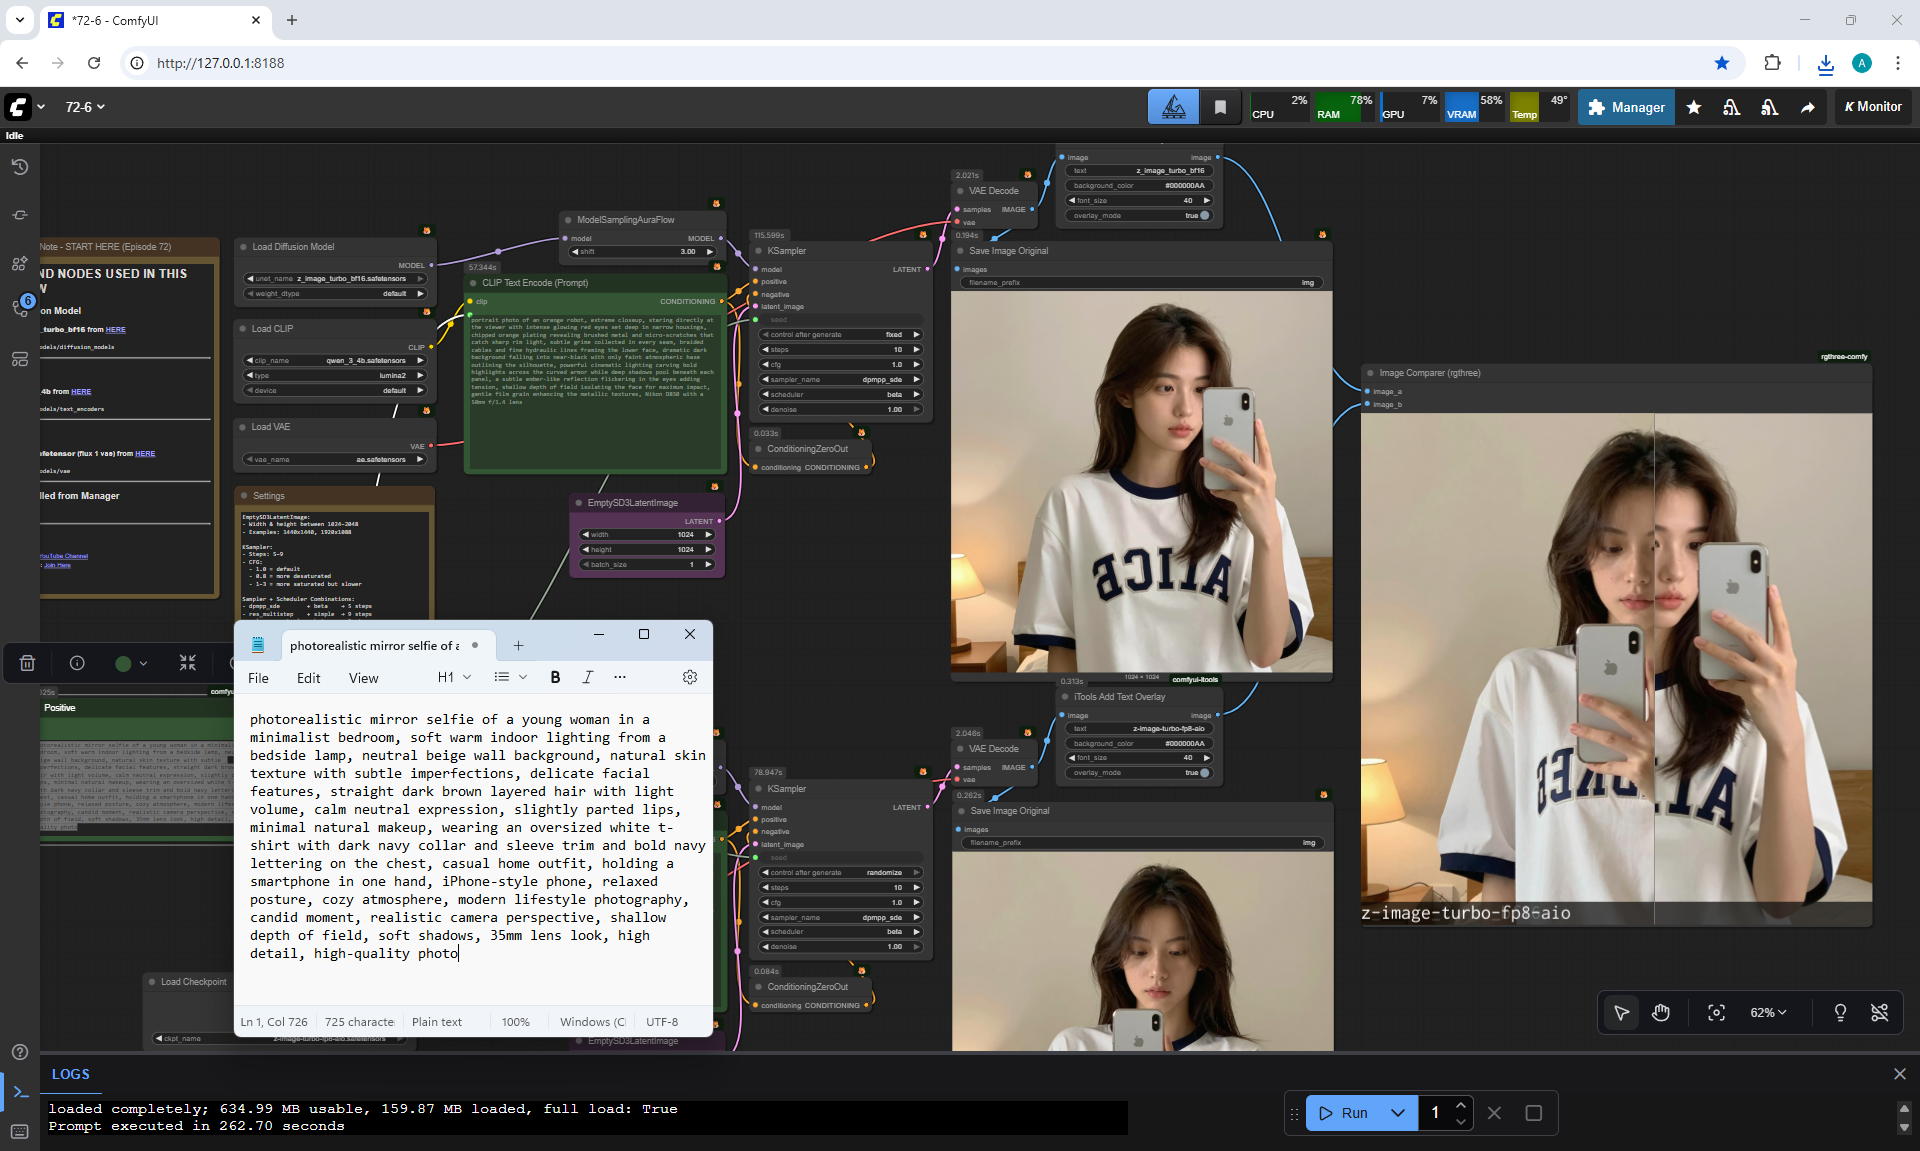
Task: Open the Notepad View menu
Action: [363, 678]
